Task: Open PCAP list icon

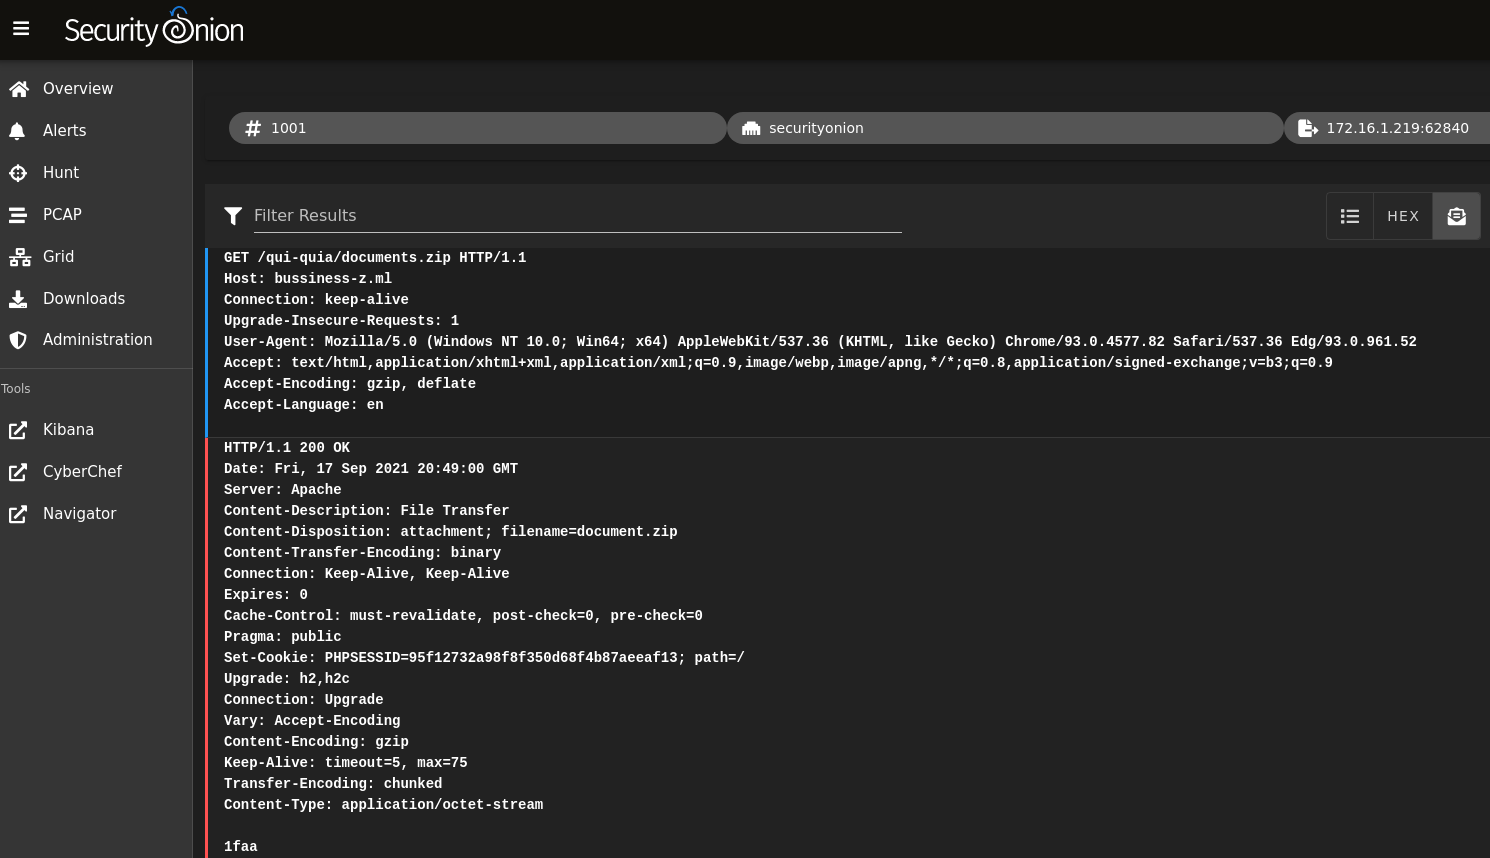Action: pos(18,215)
